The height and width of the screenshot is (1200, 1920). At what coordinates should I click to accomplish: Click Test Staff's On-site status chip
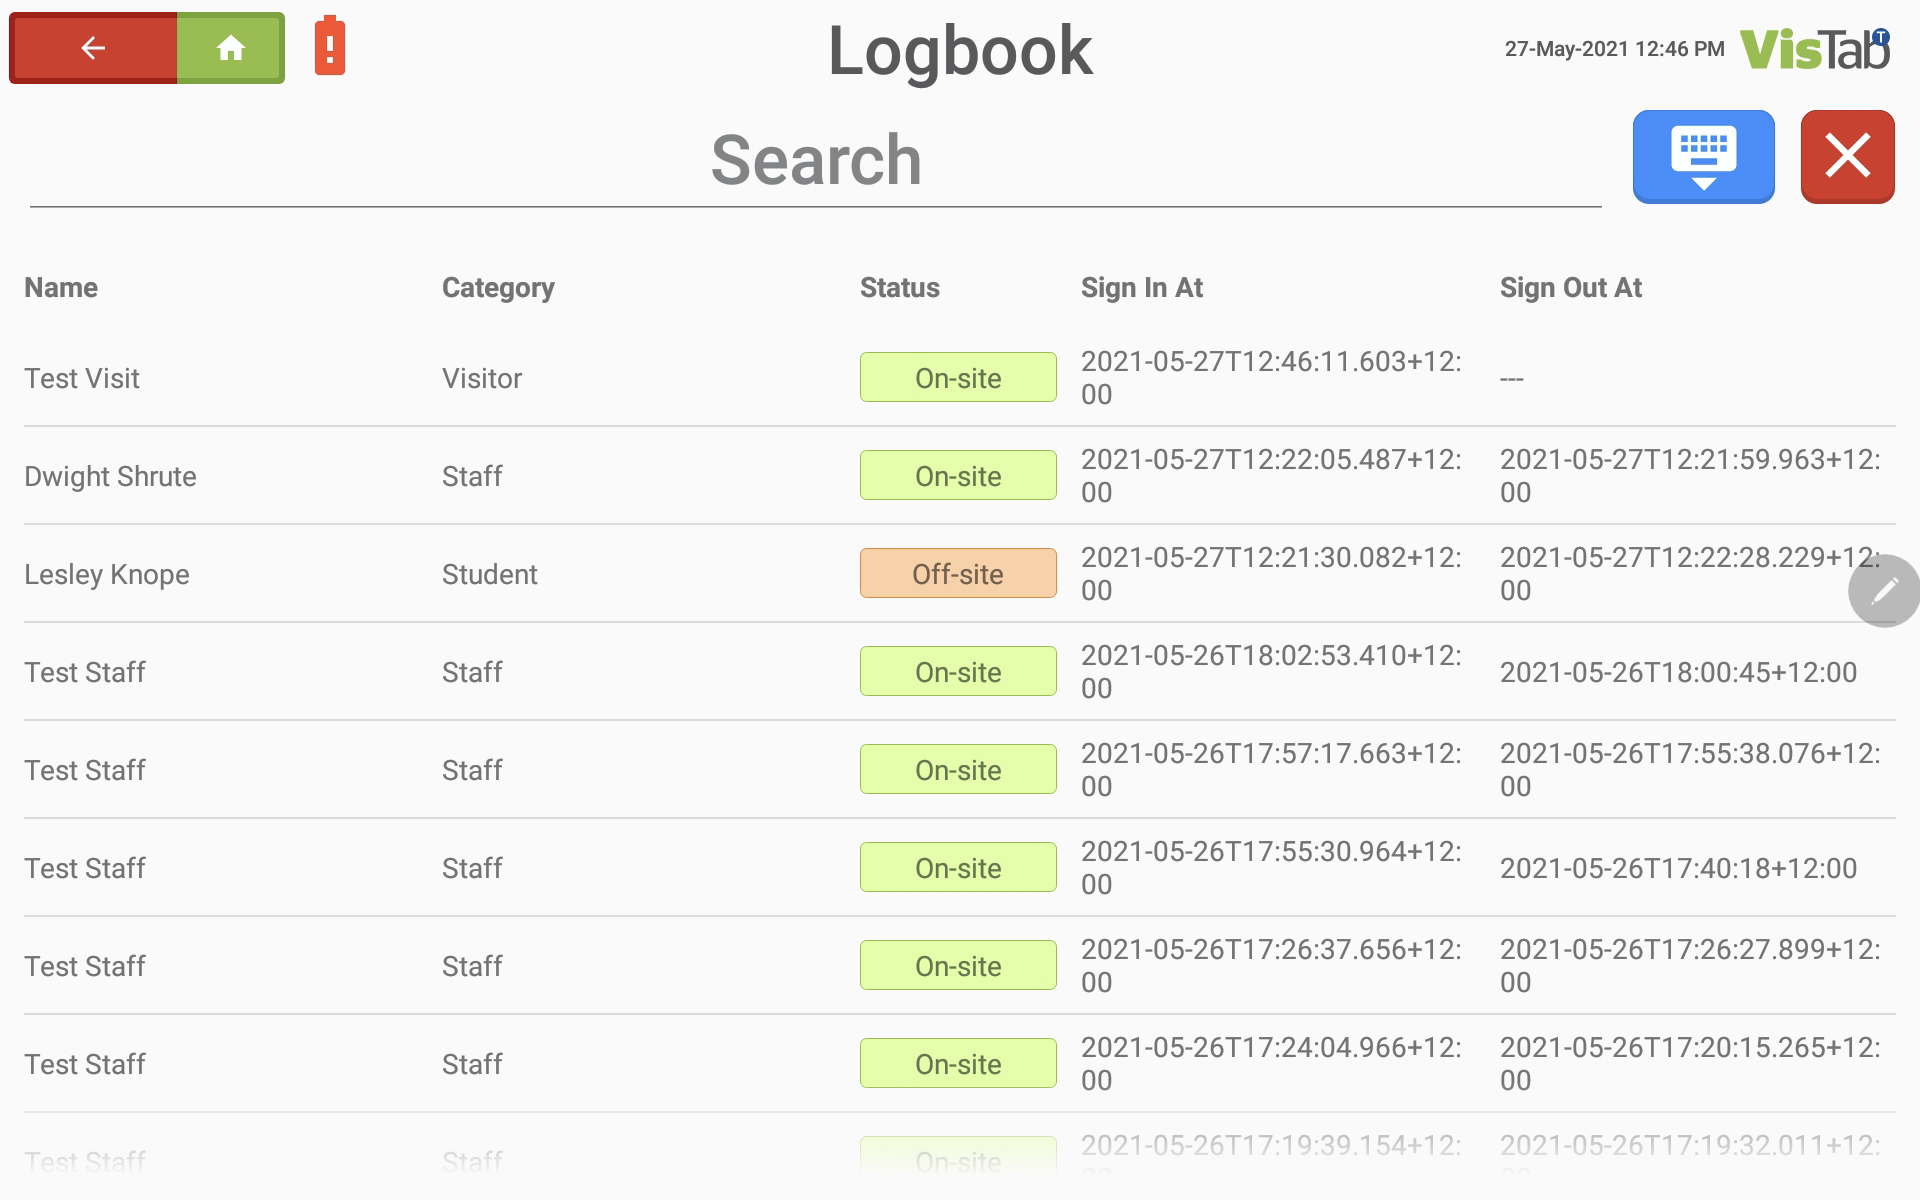click(957, 671)
